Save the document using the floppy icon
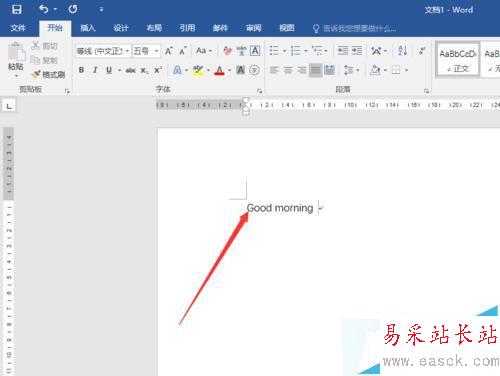The image size is (500, 376). coord(16,9)
